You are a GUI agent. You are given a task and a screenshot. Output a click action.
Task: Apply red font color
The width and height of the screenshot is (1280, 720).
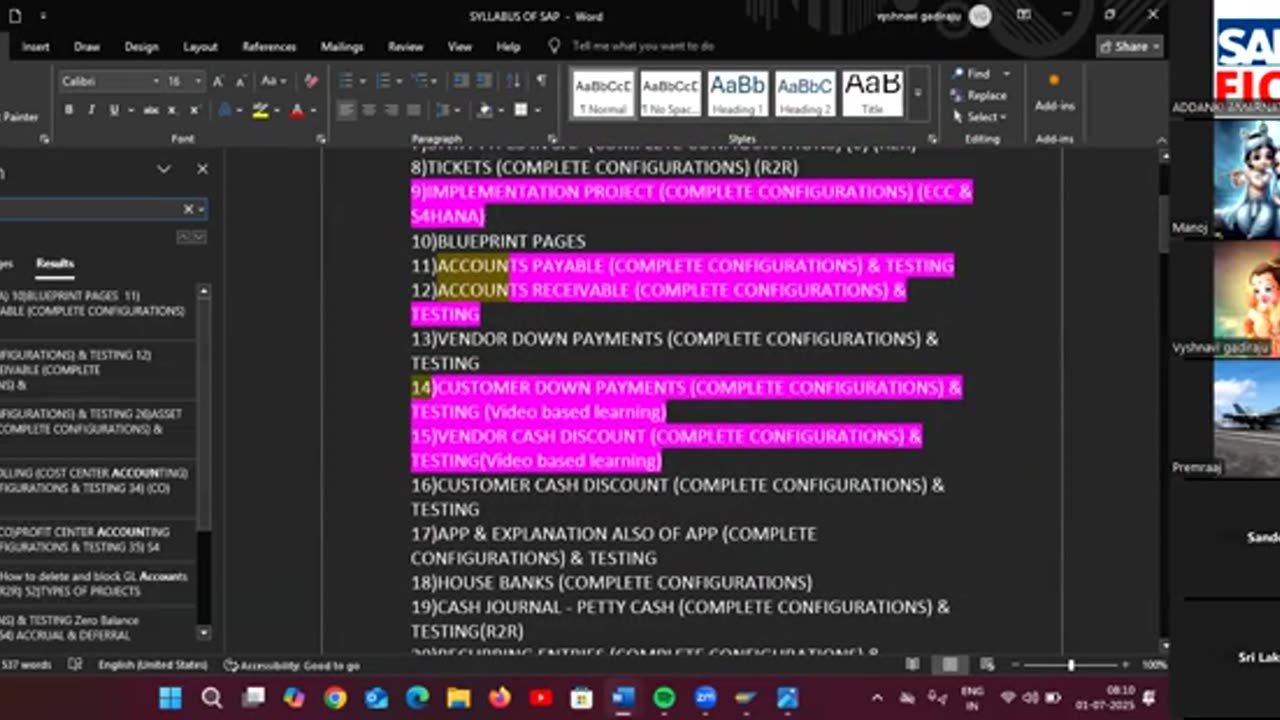tap(297, 110)
